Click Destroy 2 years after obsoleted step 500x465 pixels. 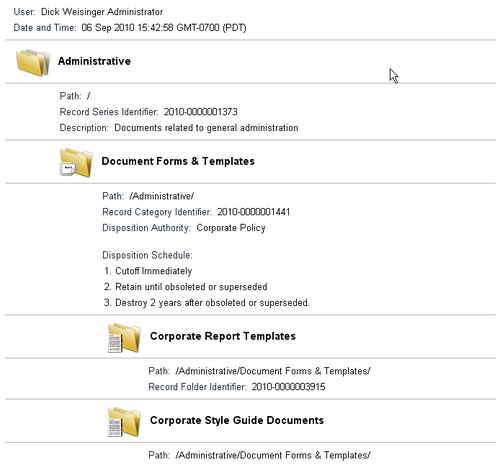pyautogui.click(x=207, y=303)
